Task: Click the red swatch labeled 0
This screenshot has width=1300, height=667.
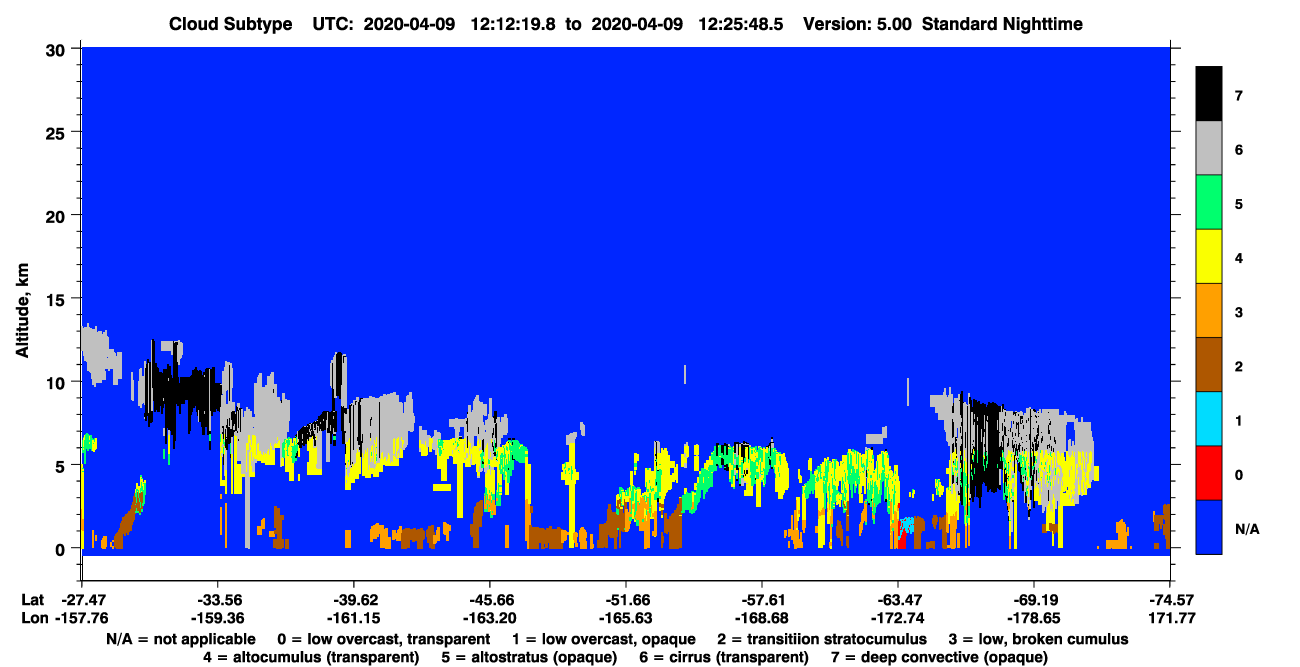Action: [1209, 472]
